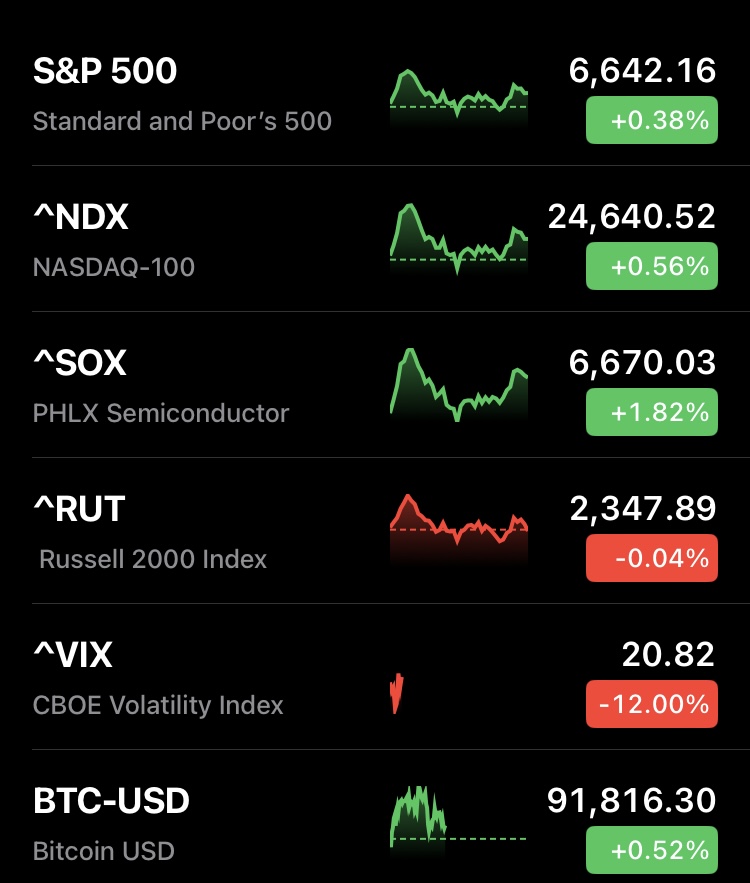
Task: Toggle the Bitcoin +0.52% change badge
Action: click(x=651, y=850)
